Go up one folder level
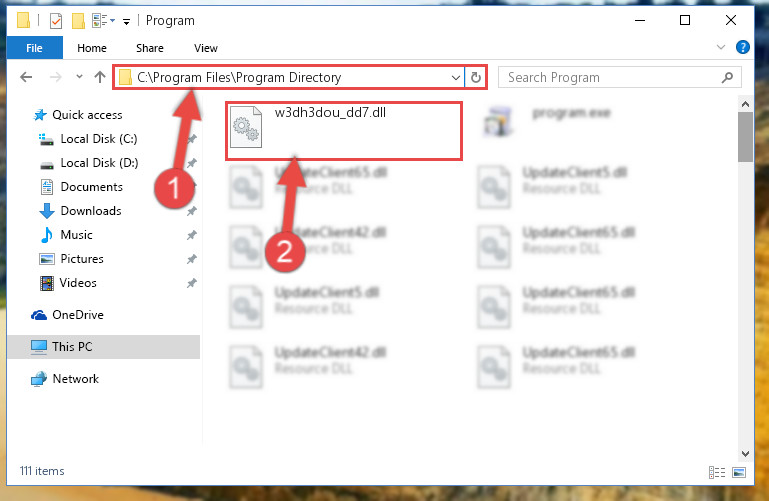 pyautogui.click(x=100, y=77)
